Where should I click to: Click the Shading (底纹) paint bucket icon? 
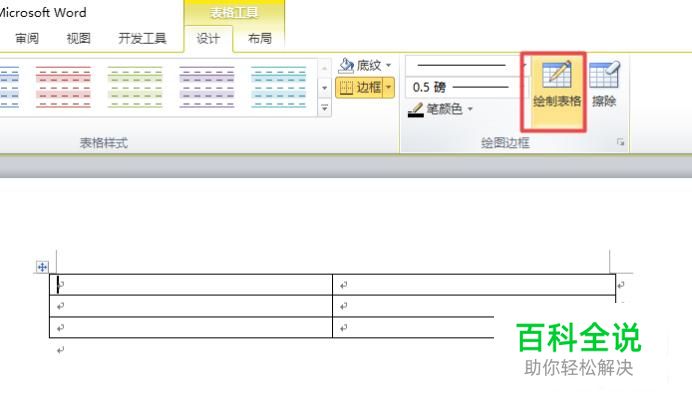tap(346, 66)
